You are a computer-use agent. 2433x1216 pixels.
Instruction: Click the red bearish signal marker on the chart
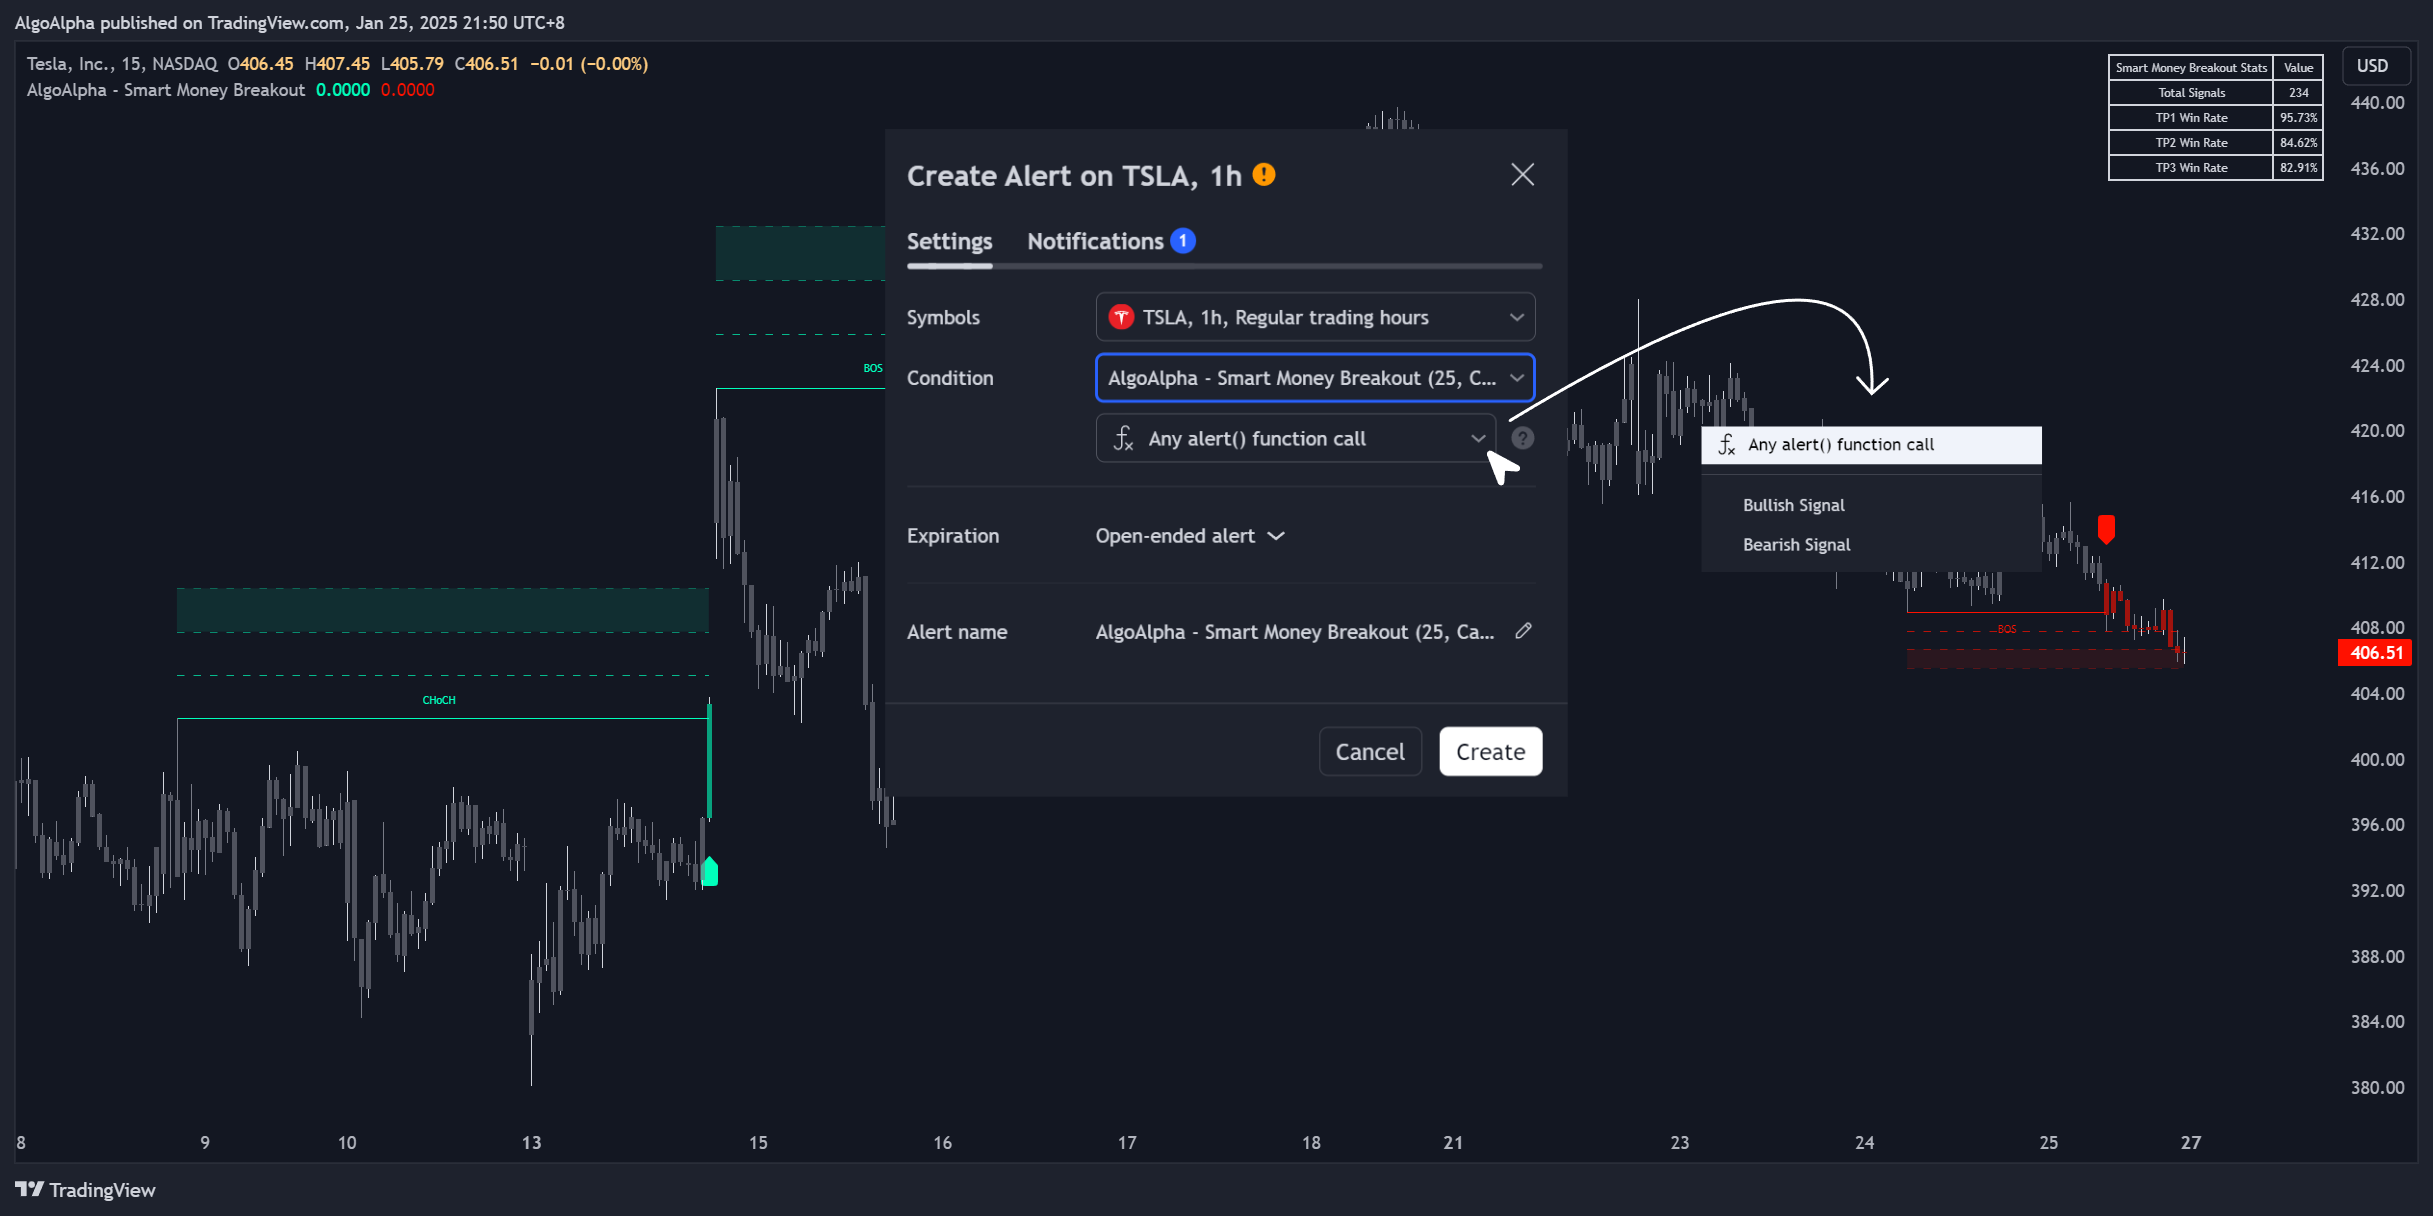tap(2106, 529)
